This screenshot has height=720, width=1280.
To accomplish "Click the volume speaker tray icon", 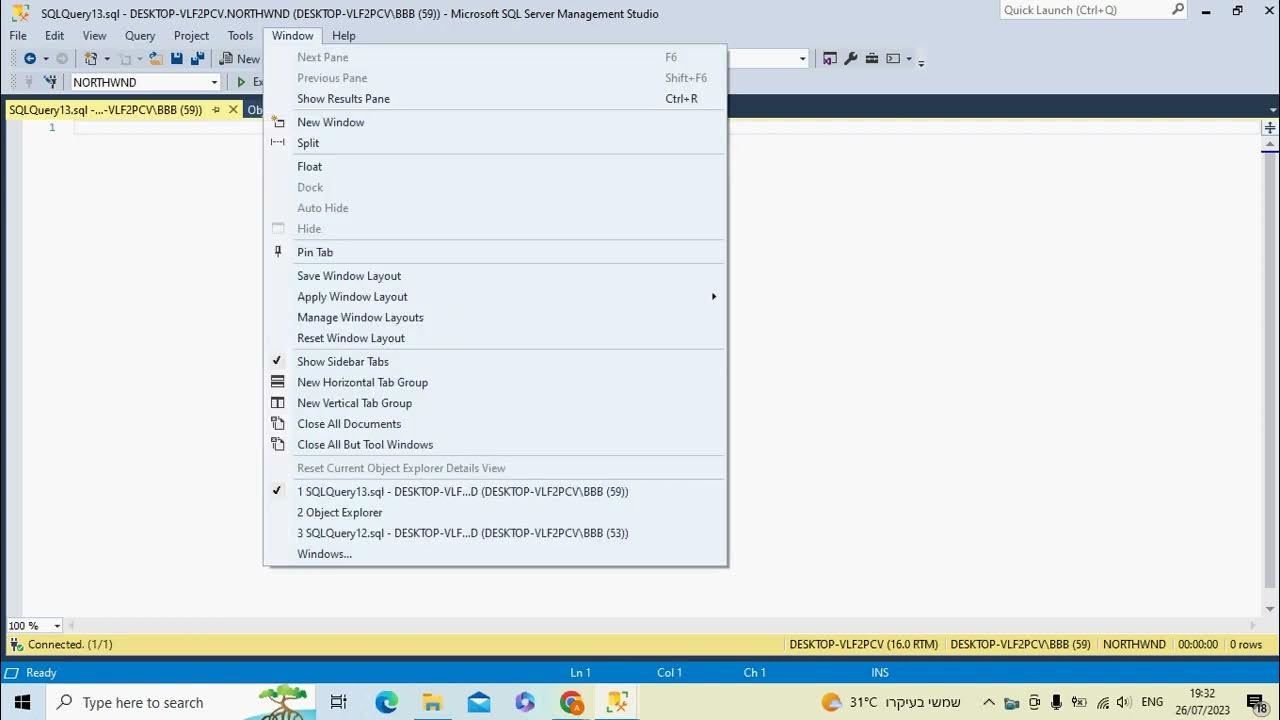I will click(1123, 702).
